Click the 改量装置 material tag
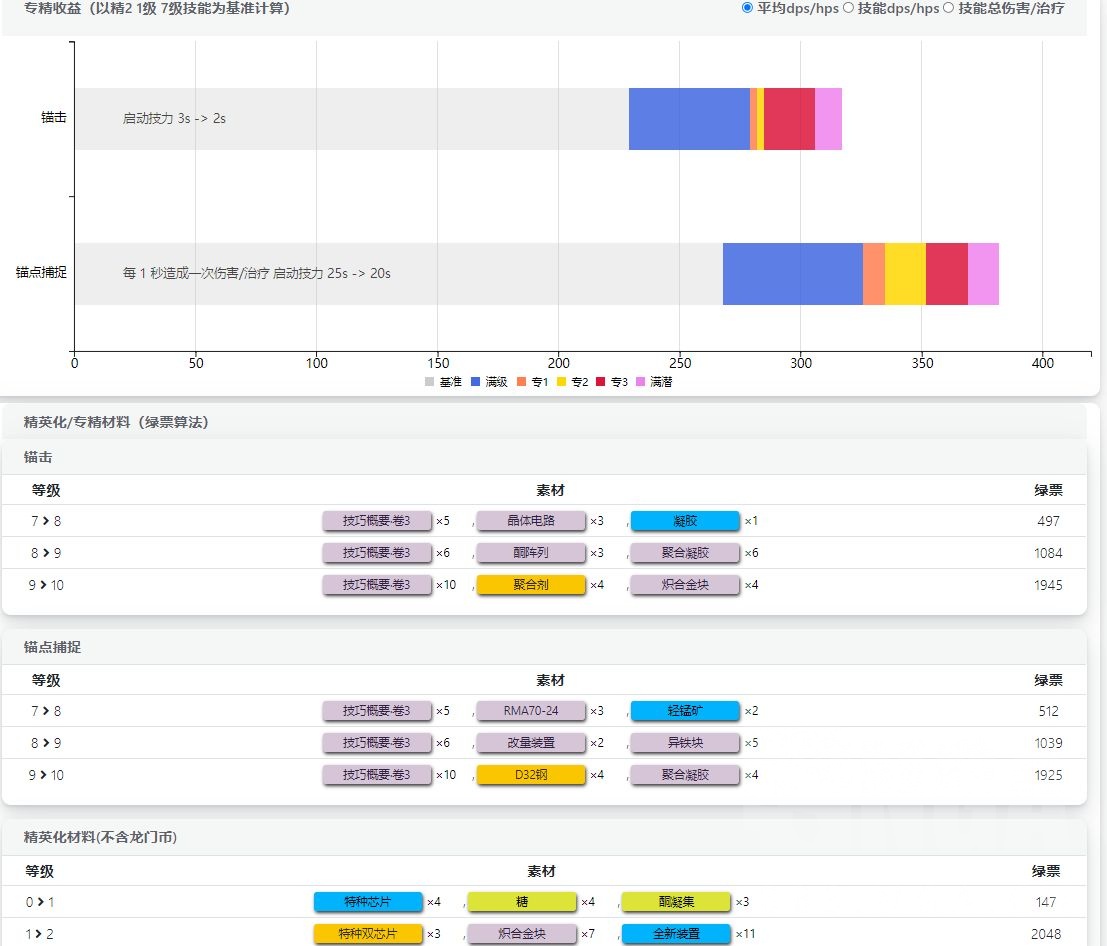 click(531, 743)
